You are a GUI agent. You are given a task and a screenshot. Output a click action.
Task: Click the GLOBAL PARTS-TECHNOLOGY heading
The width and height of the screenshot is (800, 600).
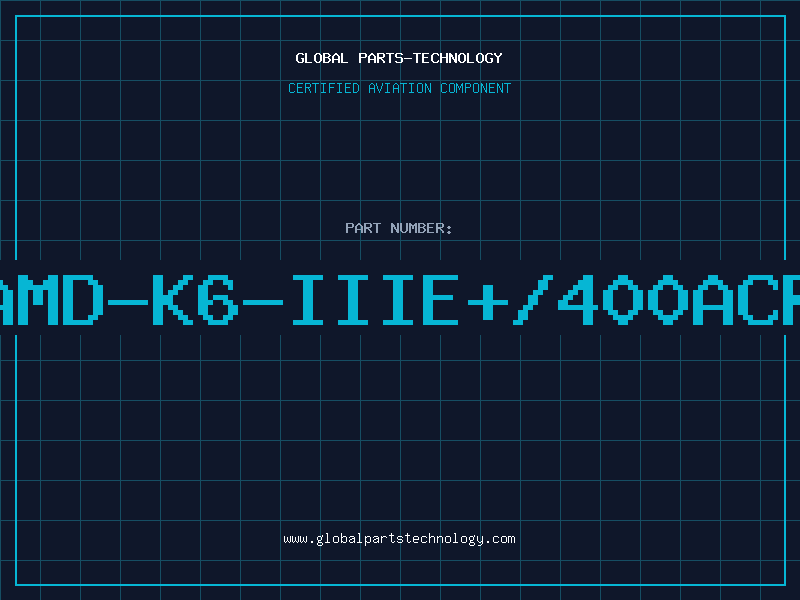(399, 58)
